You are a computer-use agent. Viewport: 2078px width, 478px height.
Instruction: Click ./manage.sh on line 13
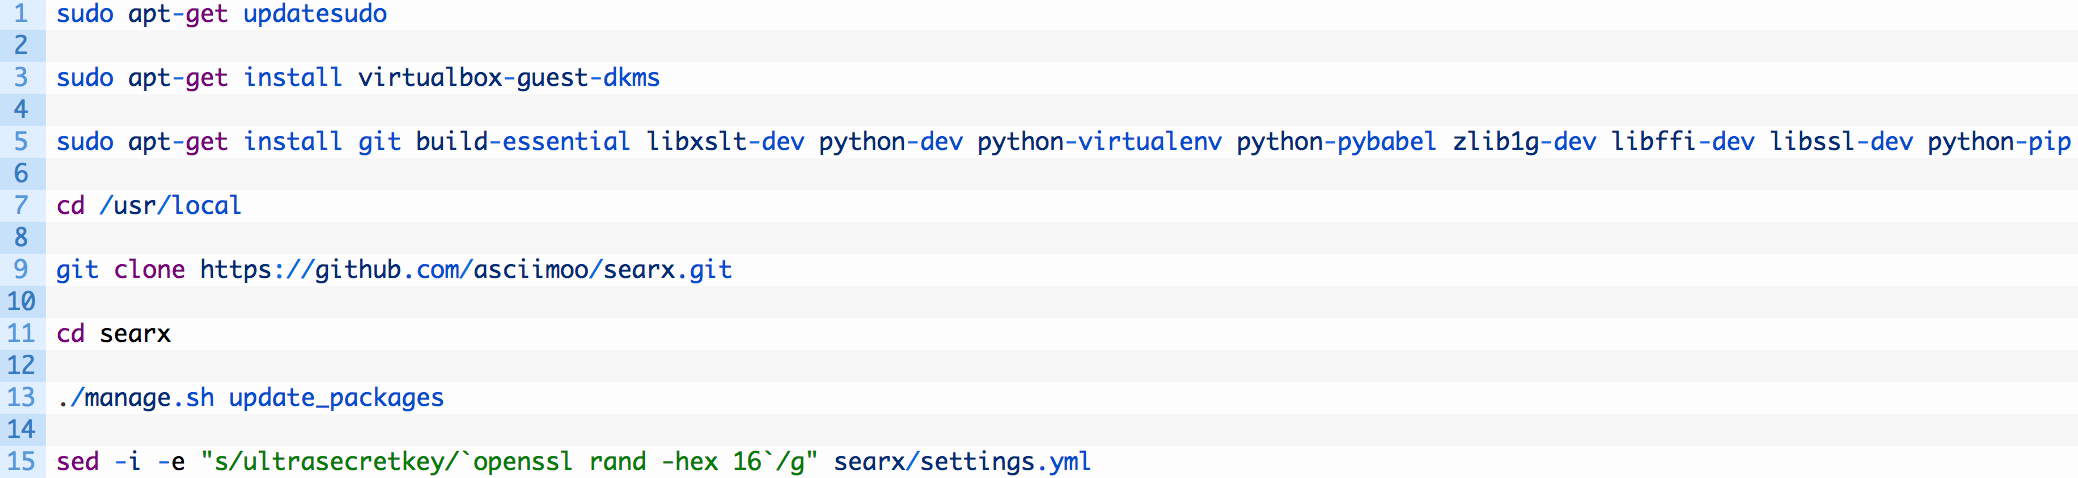(x=135, y=398)
